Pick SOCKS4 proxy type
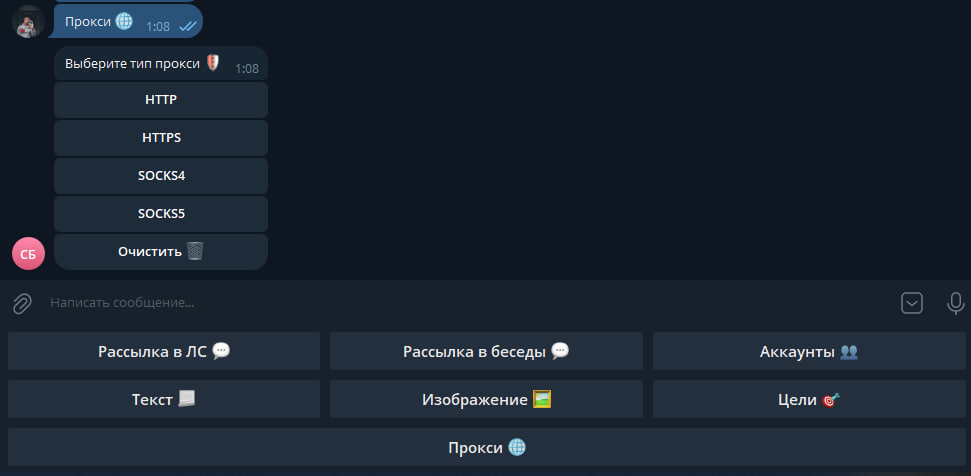The height and width of the screenshot is (476, 971). [x=161, y=176]
